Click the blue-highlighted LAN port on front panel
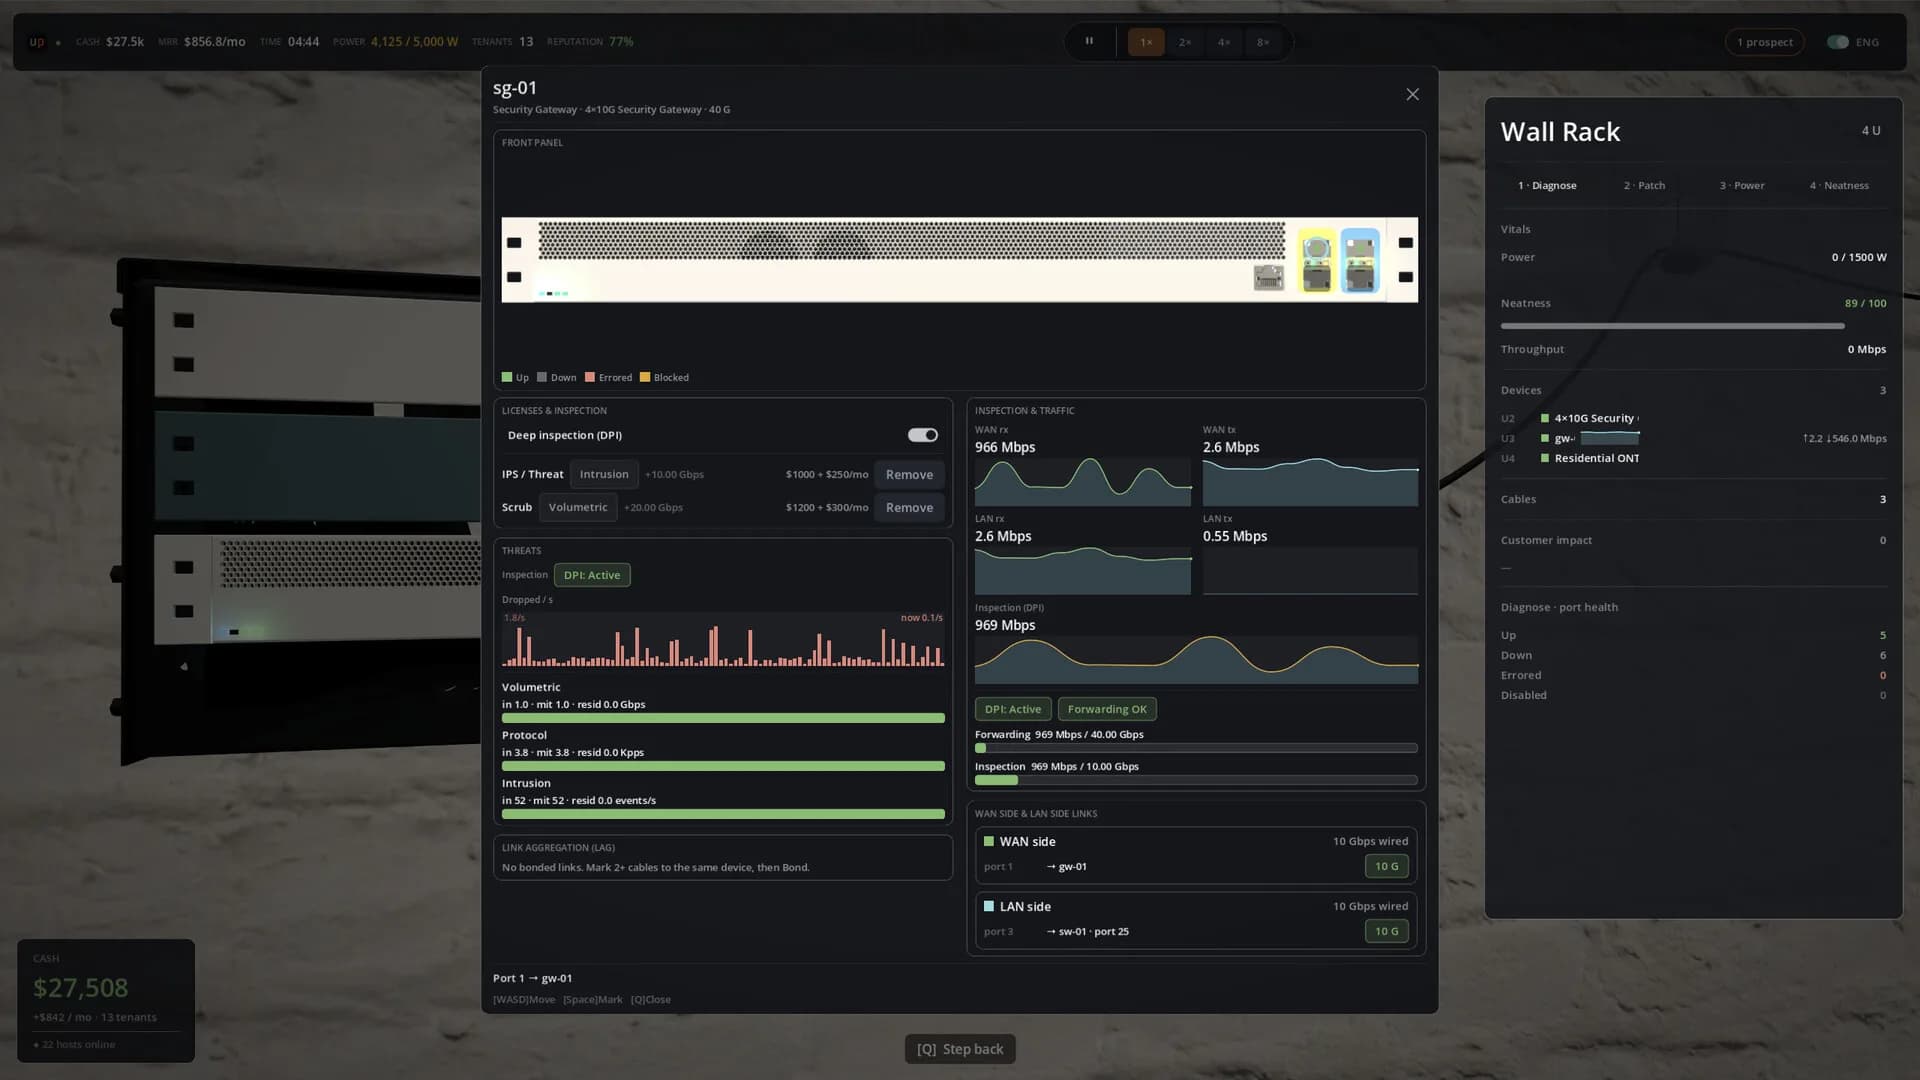The height and width of the screenshot is (1080, 1920). 1360,261
